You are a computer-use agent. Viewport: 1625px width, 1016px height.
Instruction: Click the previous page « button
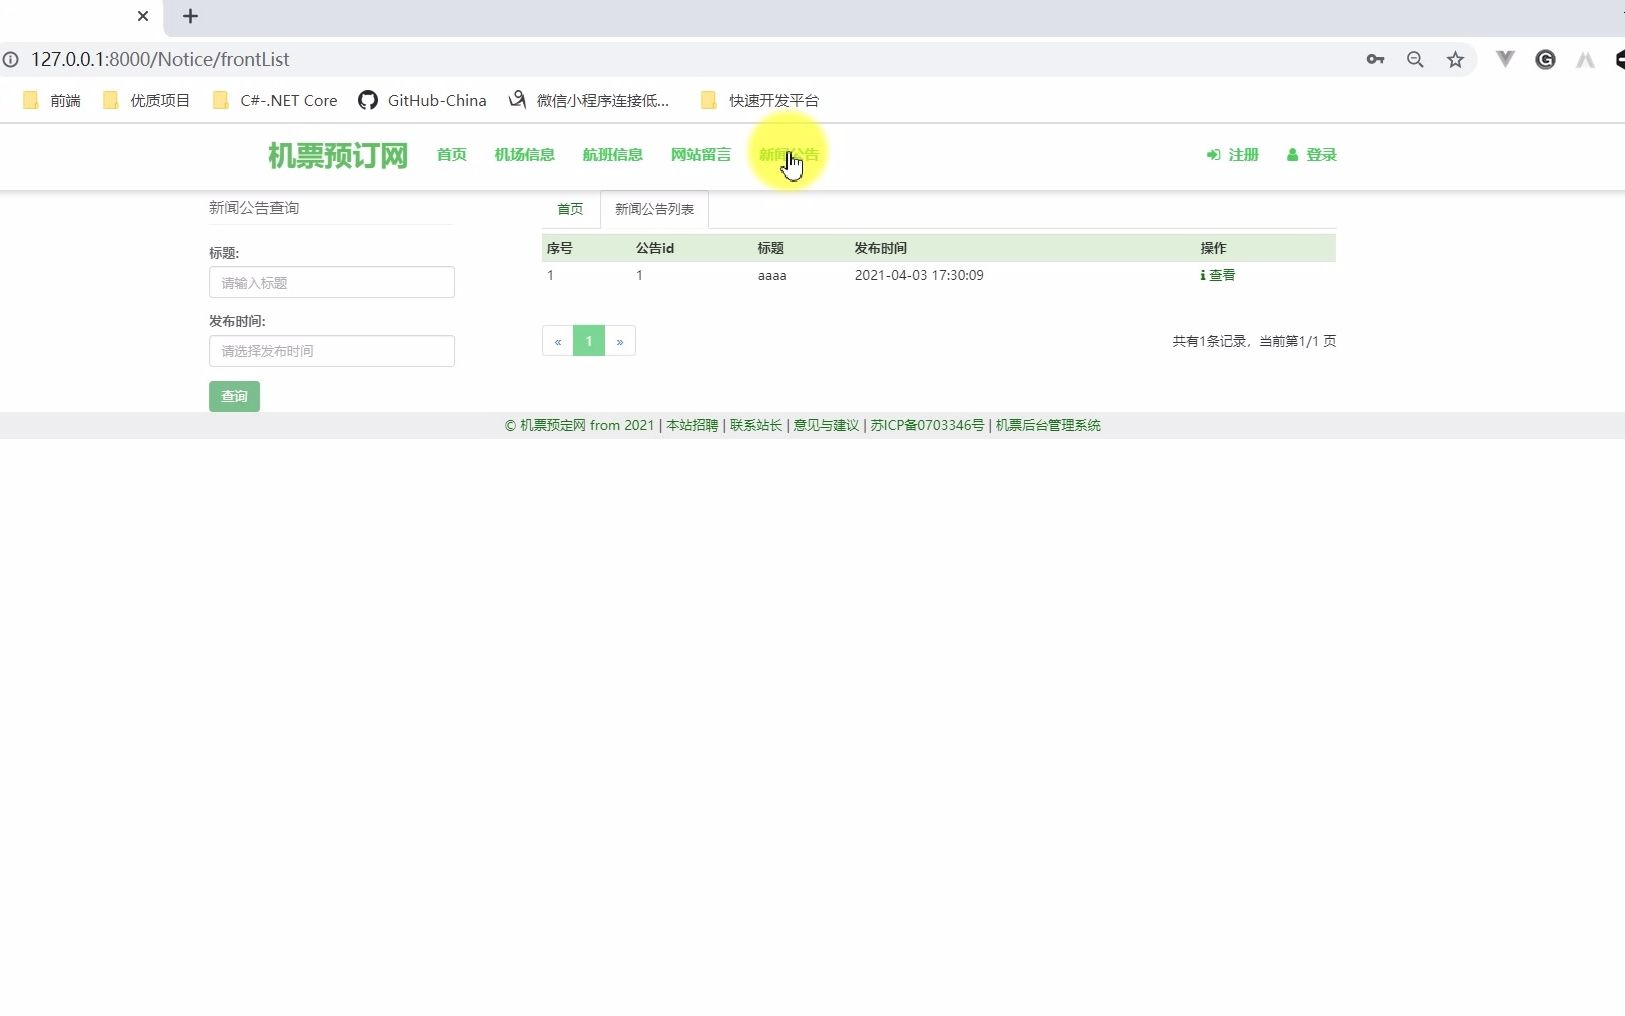point(558,341)
